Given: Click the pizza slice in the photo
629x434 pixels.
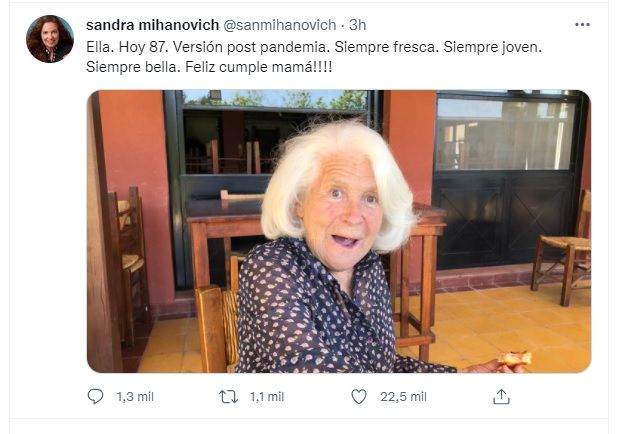Looking at the screenshot, I should [x=515, y=358].
